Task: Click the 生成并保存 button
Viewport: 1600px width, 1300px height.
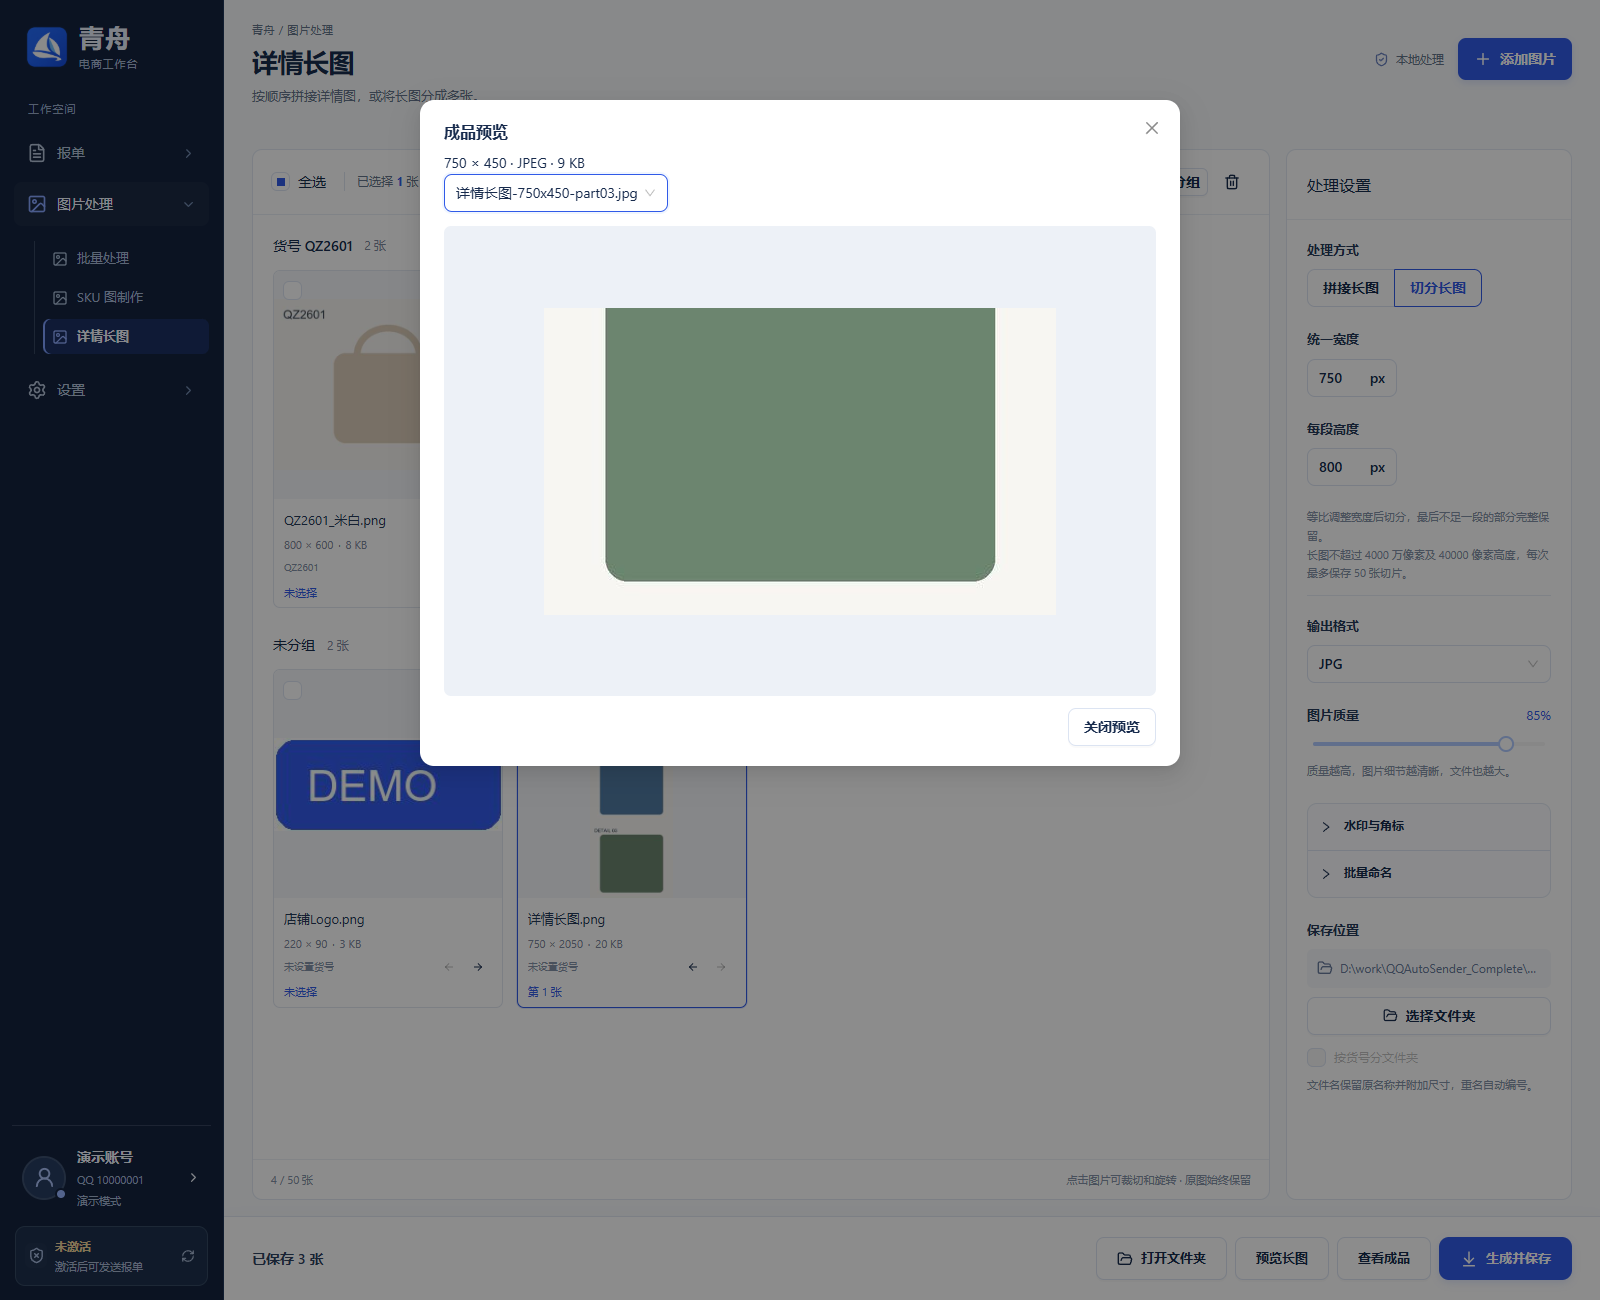Action: (x=1505, y=1258)
